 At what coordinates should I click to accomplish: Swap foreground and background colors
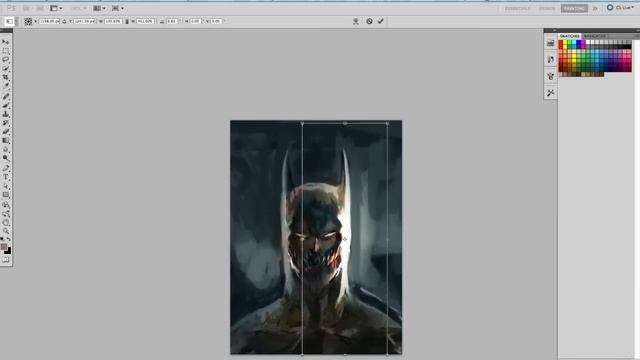click(9, 240)
